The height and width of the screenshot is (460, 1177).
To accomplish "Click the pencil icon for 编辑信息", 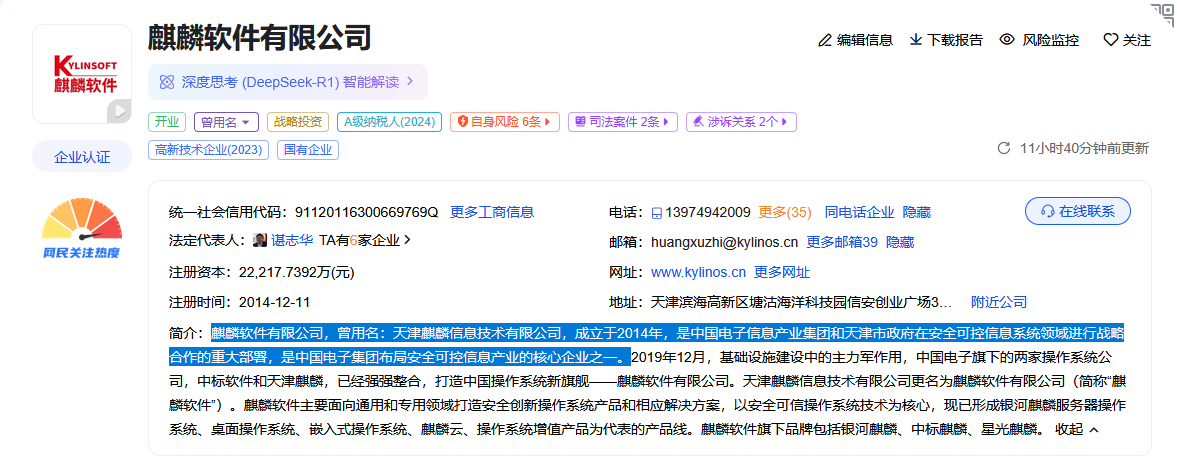I will click(x=825, y=41).
